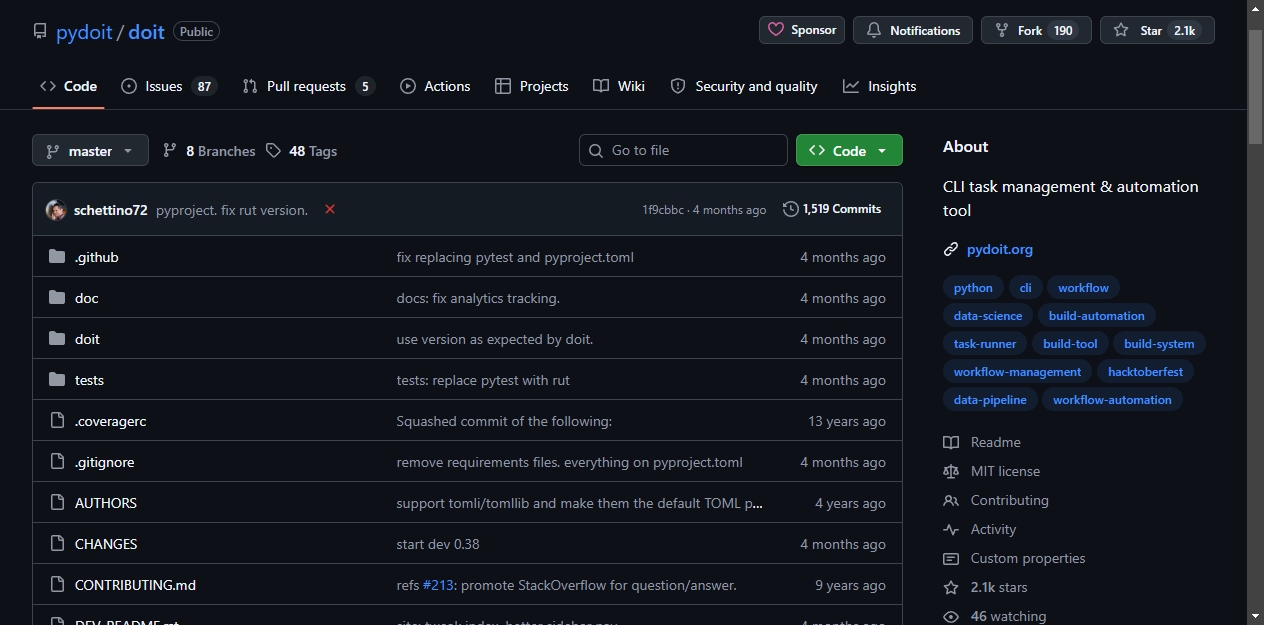Open the .github folder icon
Image resolution: width=1264 pixels, height=625 pixels.
pyautogui.click(x=57, y=257)
